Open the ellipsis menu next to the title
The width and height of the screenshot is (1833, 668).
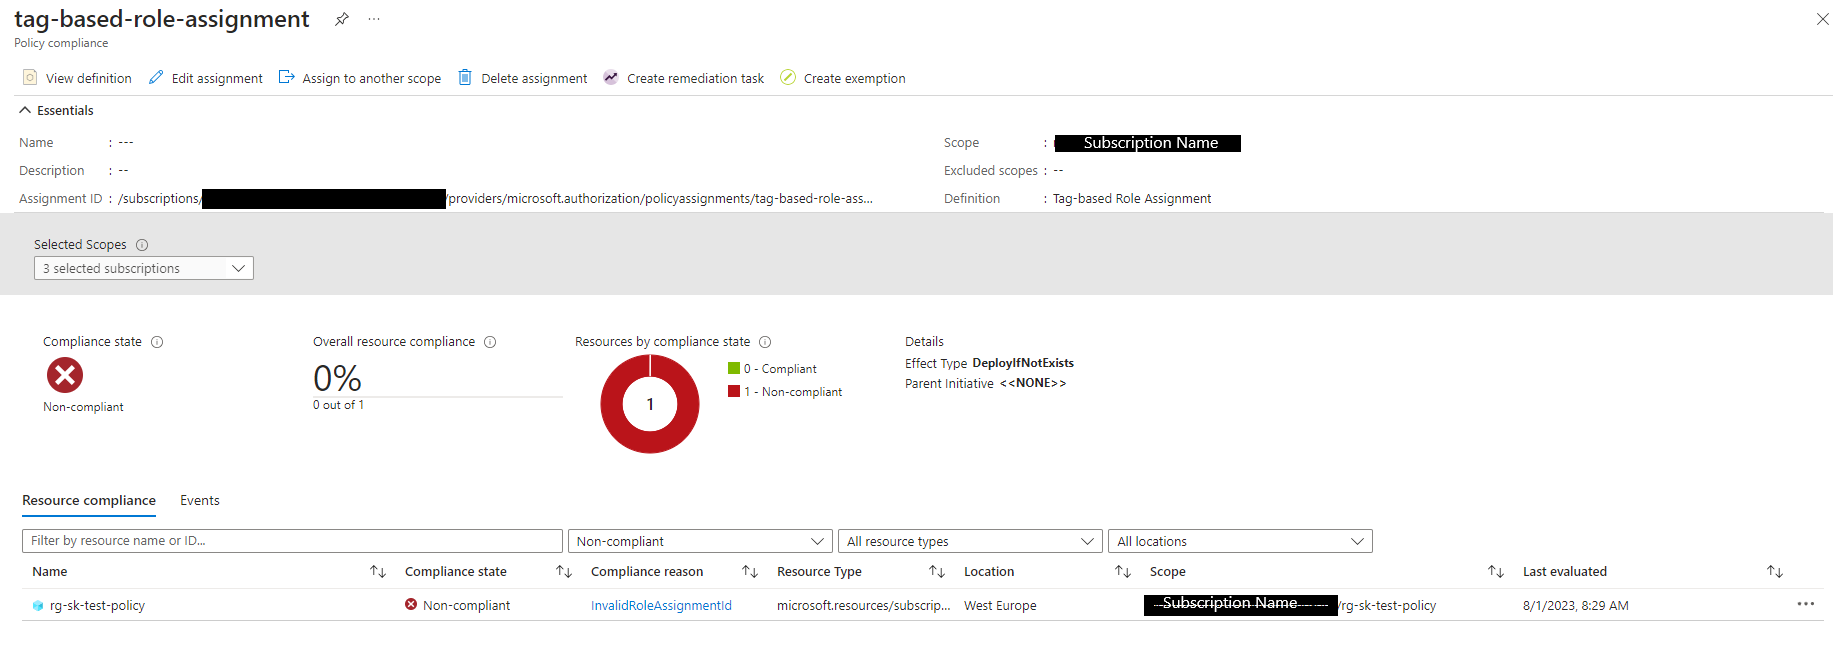click(x=374, y=19)
